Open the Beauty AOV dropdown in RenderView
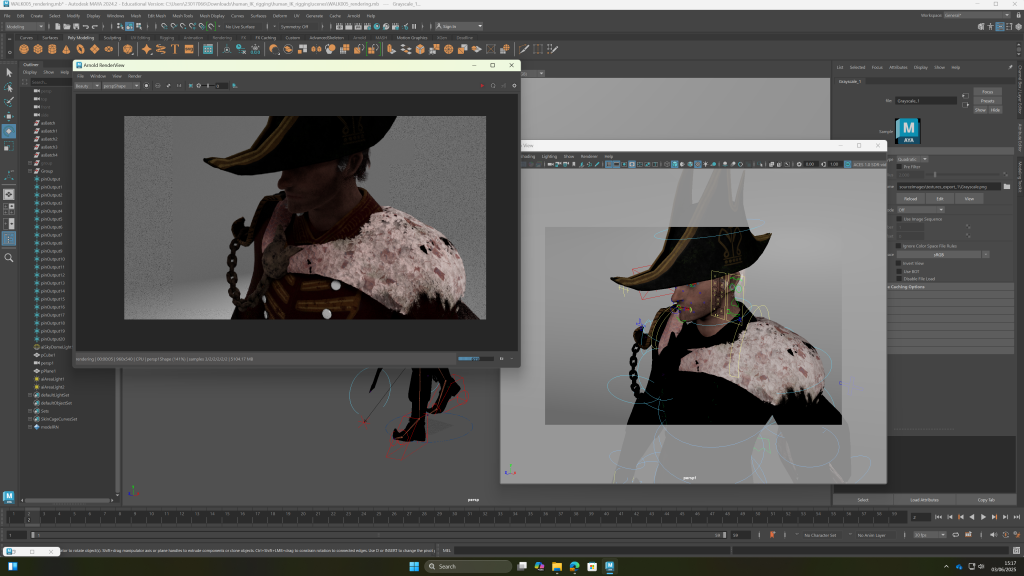Image resolution: width=1024 pixels, height=576 pixels. [87, 86]
